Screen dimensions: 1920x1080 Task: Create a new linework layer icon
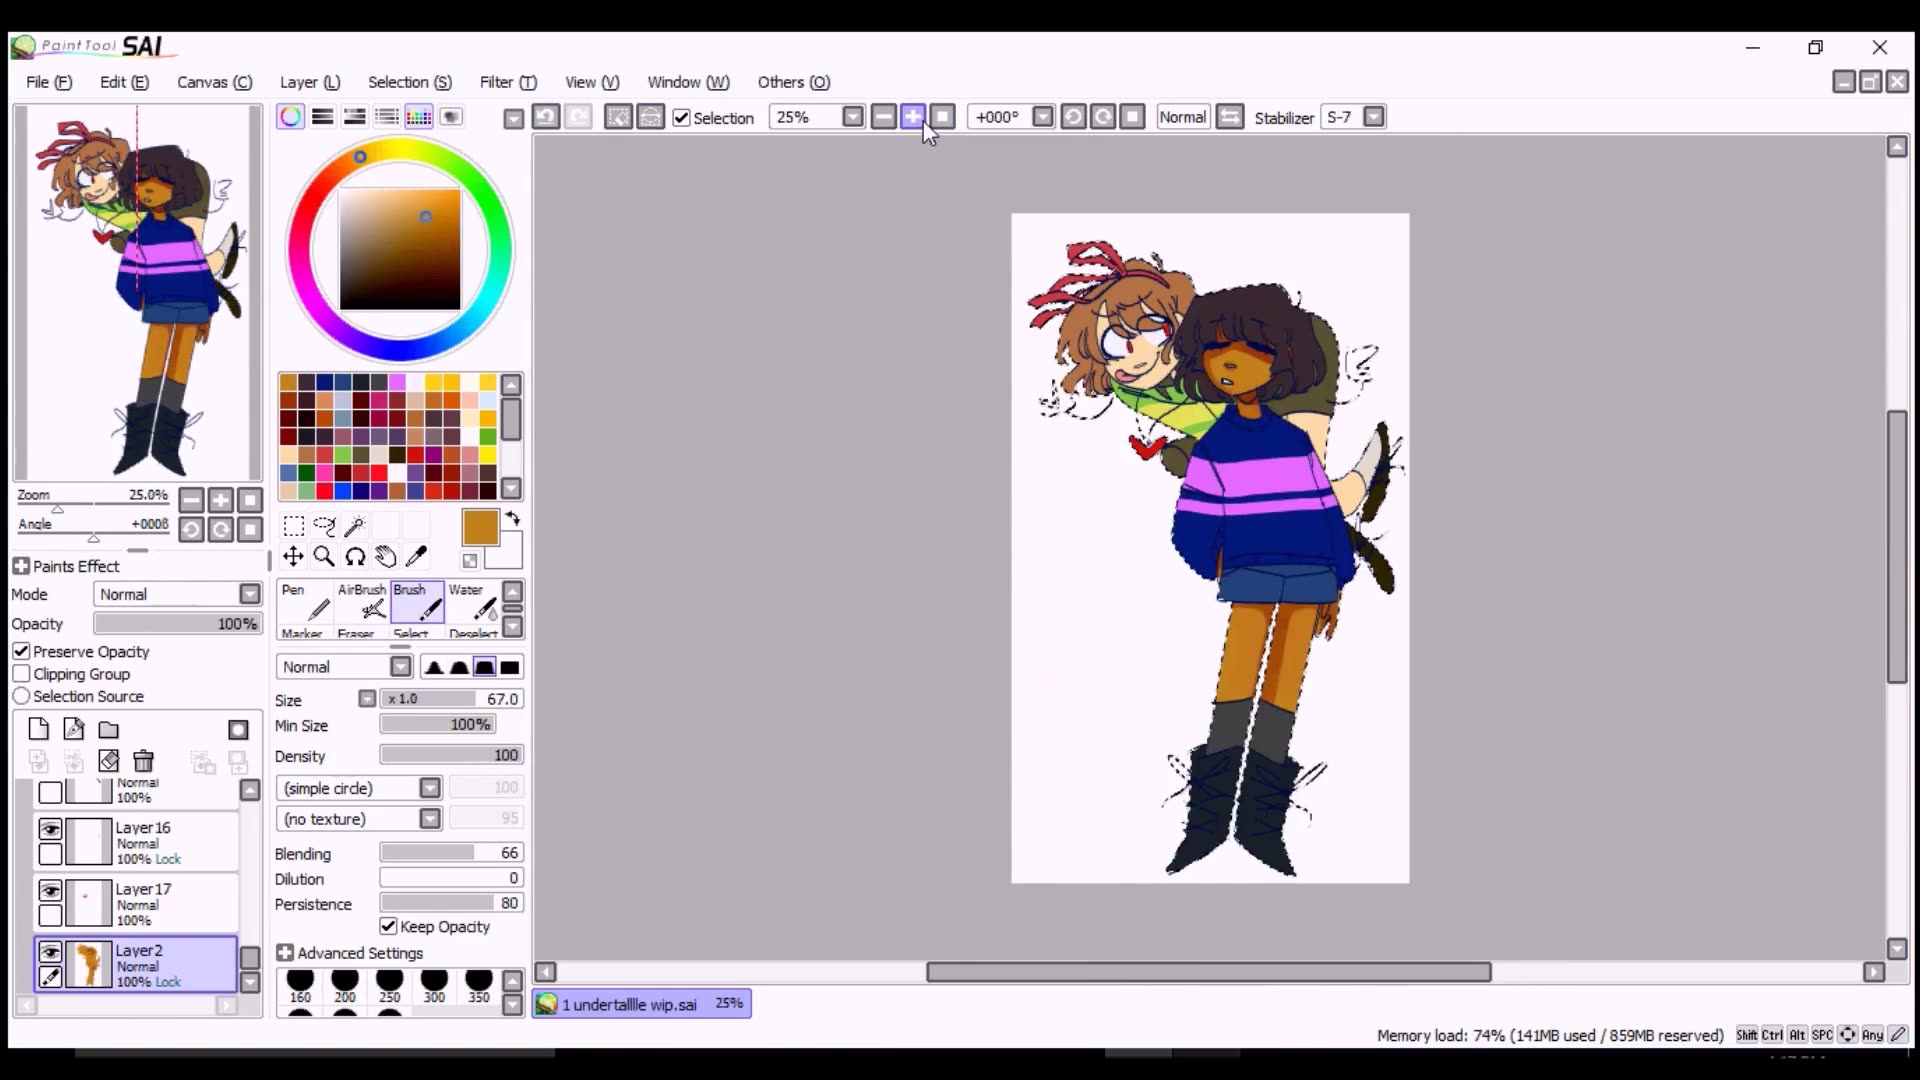click(73, 729)
